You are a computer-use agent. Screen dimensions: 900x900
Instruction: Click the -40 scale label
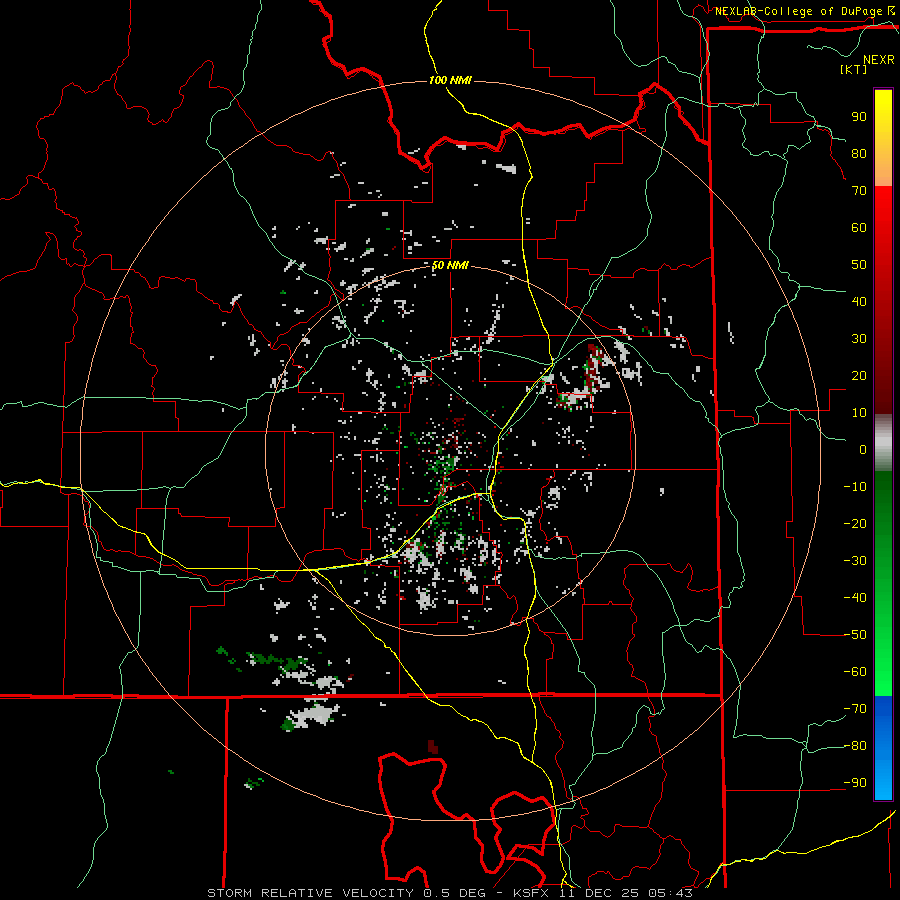coord(855,598)
